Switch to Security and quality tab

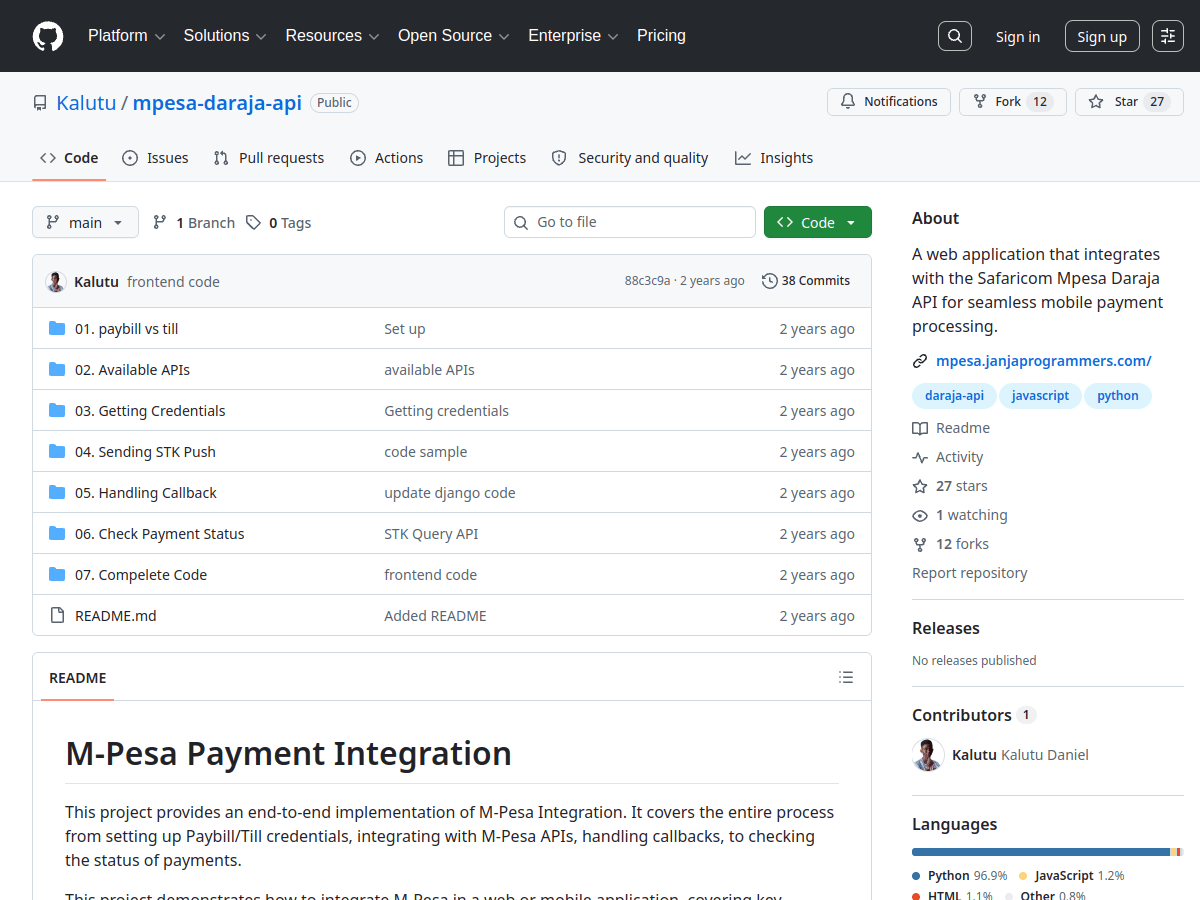point(630,158)
